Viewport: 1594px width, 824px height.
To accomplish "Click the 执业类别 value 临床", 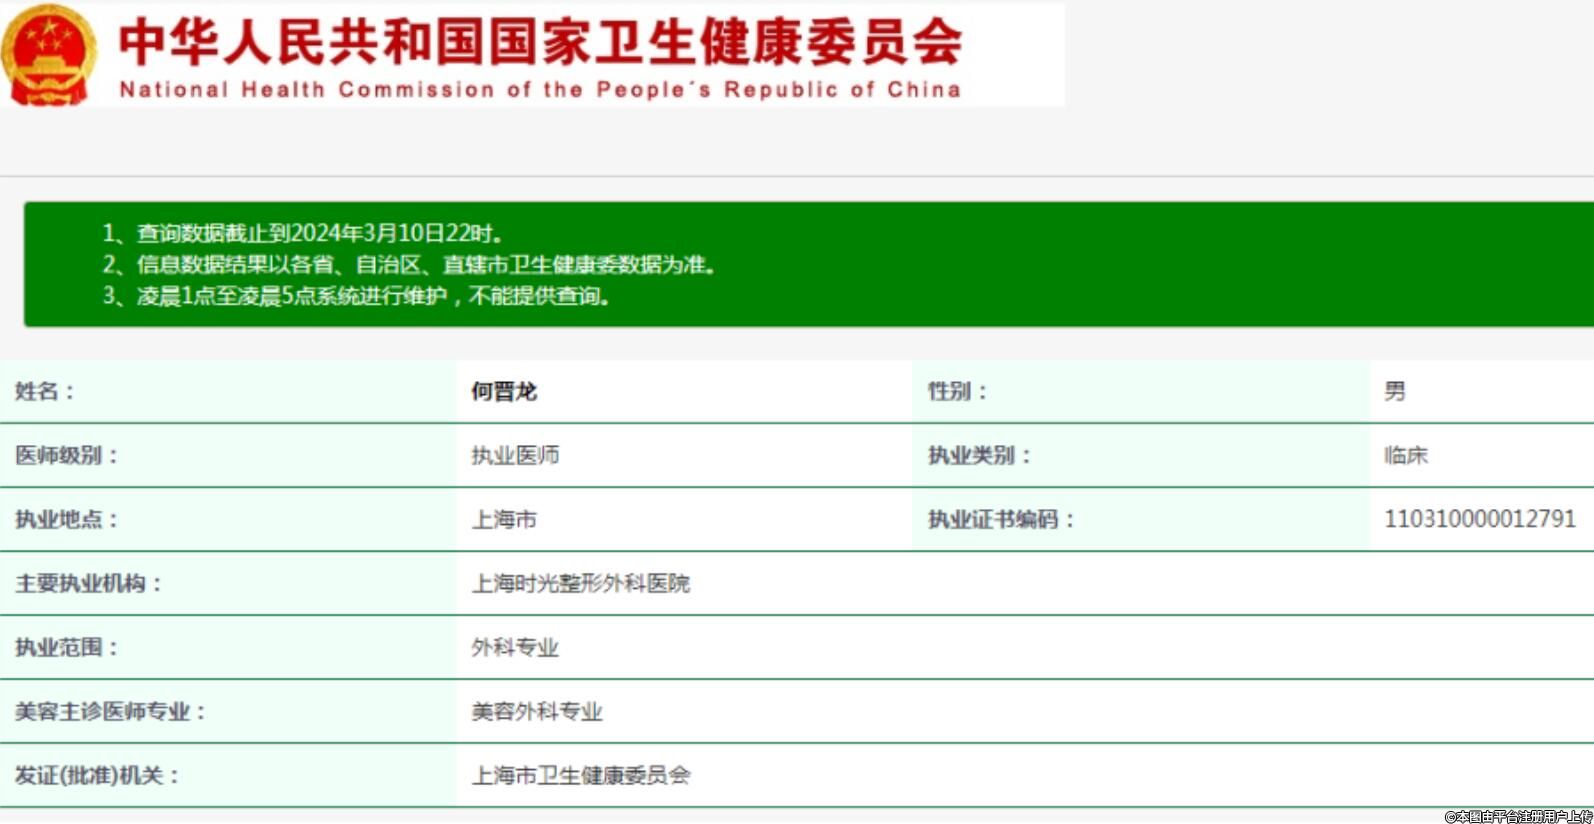I will (x=1406, y=455).
